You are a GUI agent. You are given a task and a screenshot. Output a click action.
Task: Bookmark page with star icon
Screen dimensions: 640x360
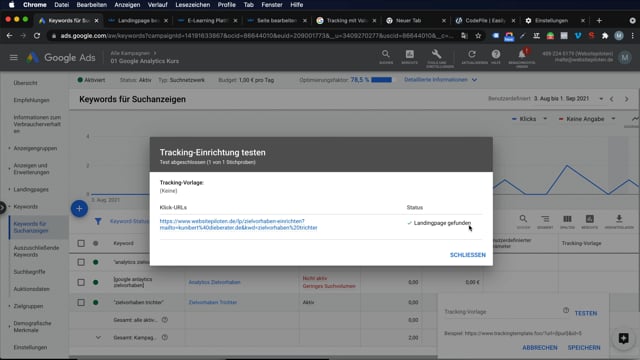coord(478,36)
